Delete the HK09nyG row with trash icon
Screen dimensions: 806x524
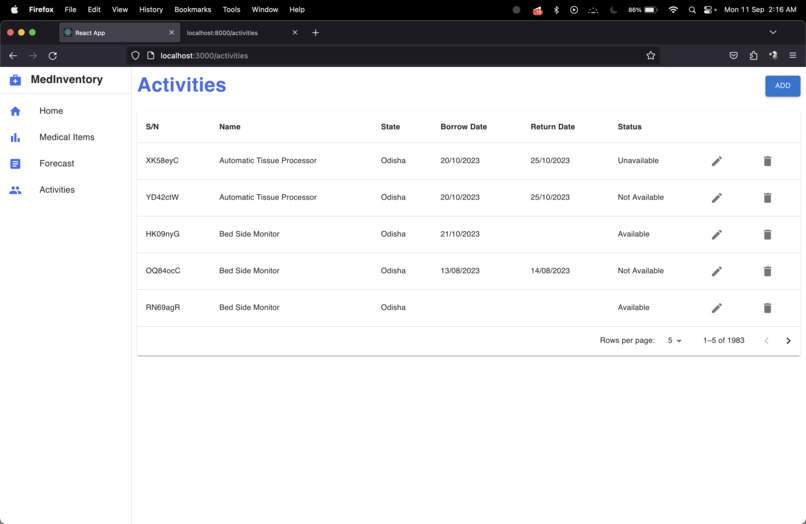pos(767,234)
